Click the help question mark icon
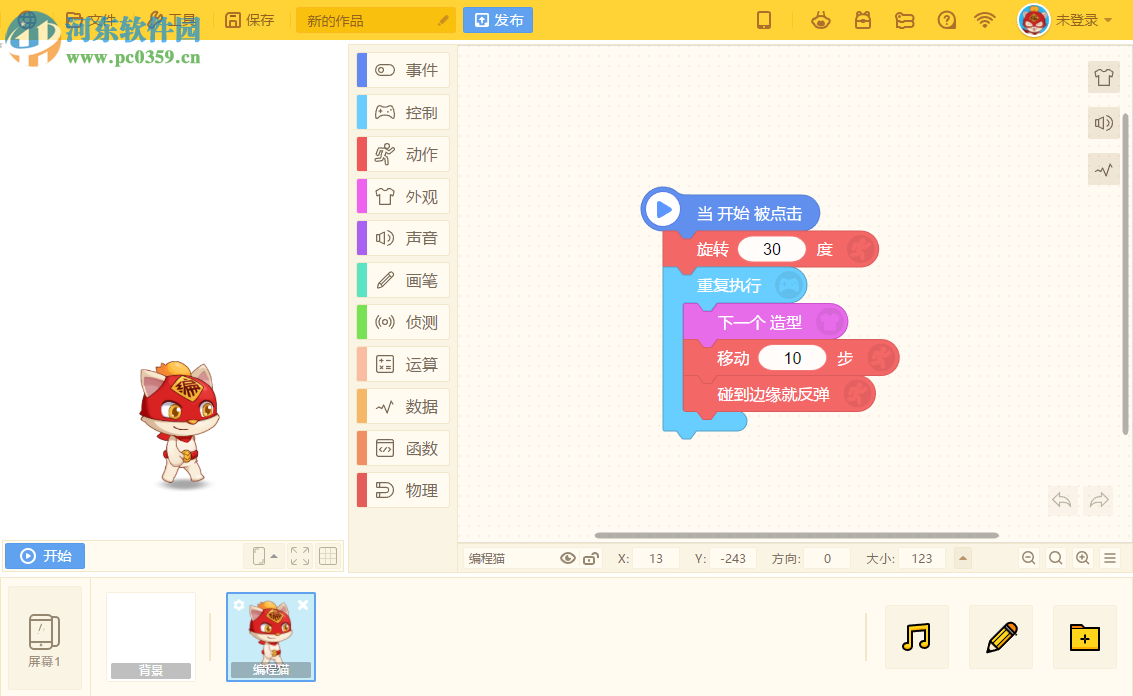 (946, 19)
